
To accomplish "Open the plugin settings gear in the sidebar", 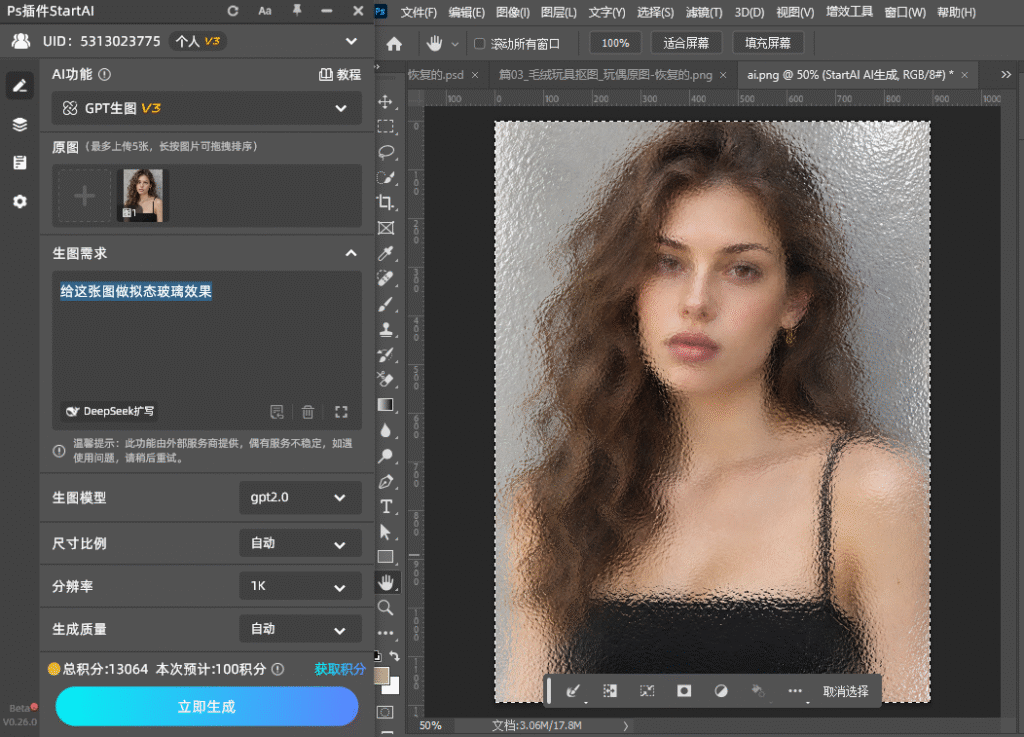I will coord(20,202).
